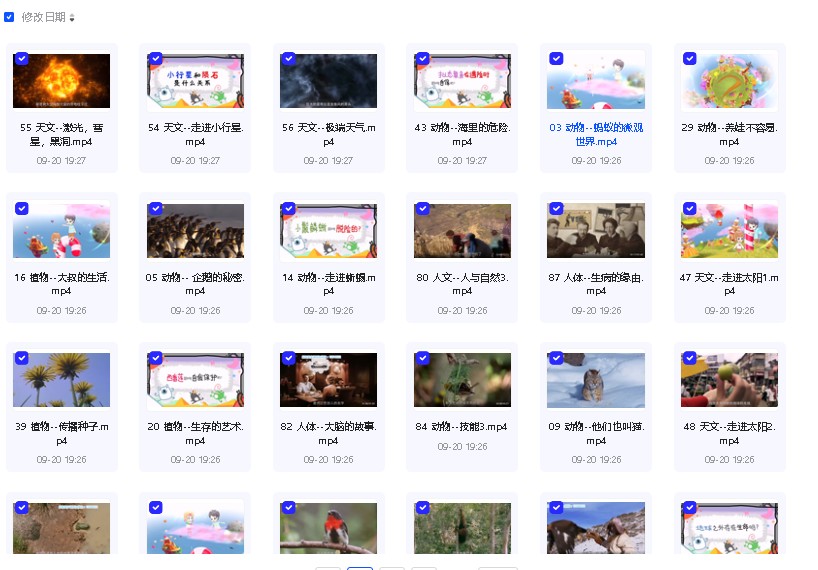
Task: Click the 03 动物--蚂蚁的微观世界.mp4 file name link
Action: pos(595,134)
